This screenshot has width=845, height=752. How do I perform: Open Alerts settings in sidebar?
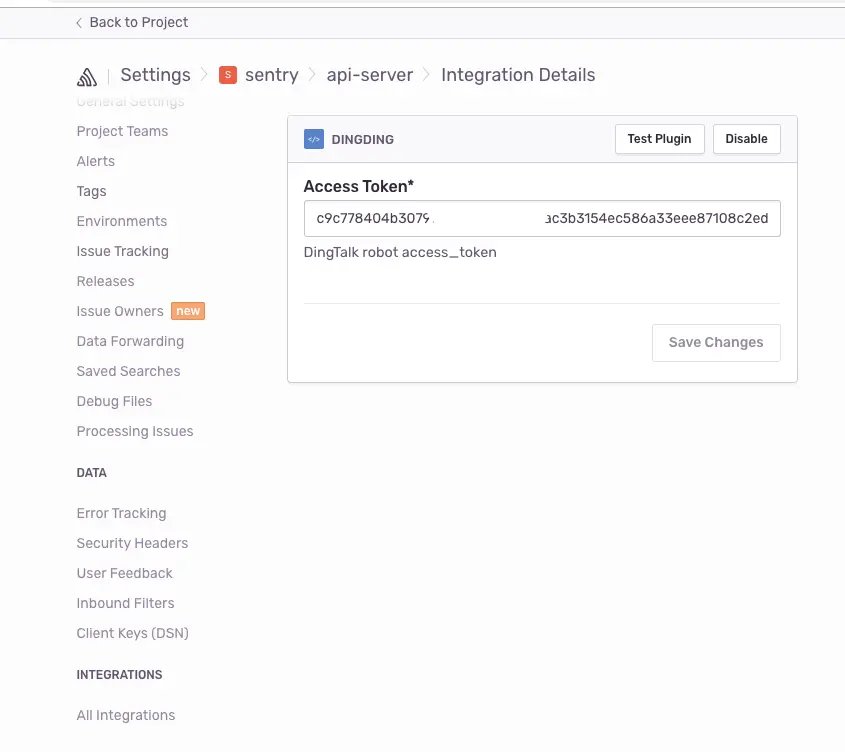tap(95, 161)
